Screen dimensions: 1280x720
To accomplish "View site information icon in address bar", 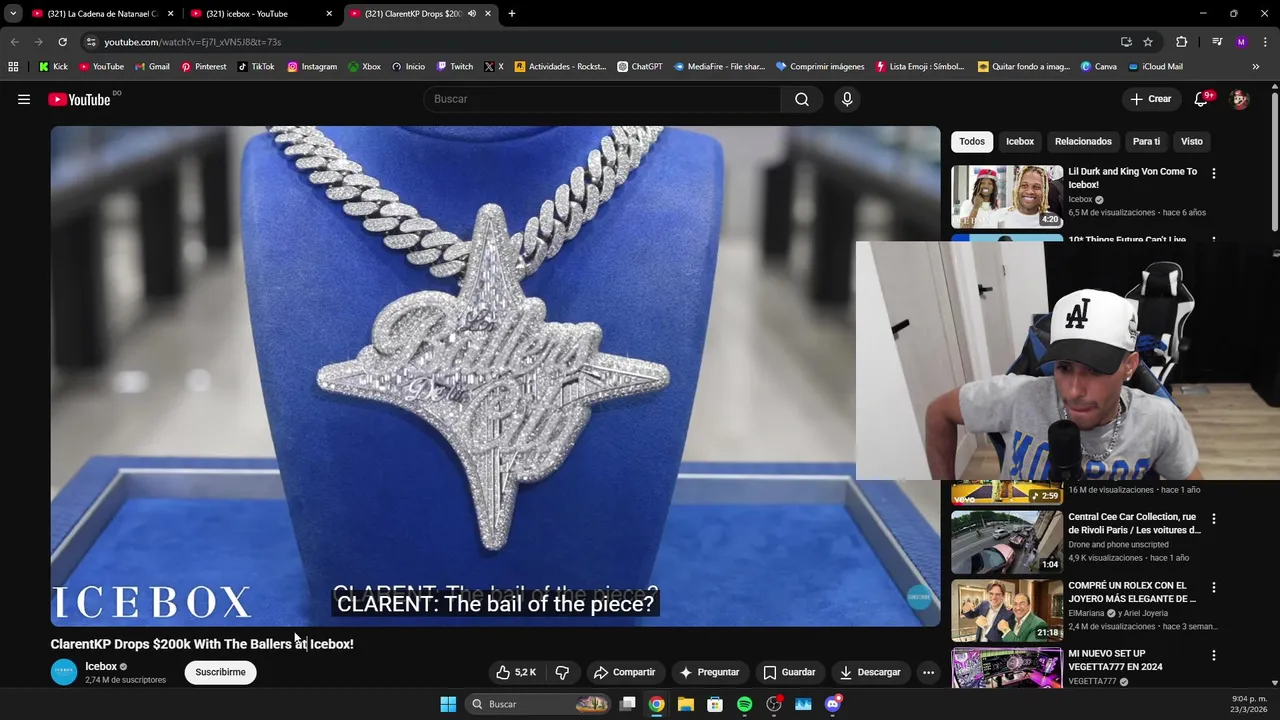I will [x=91, y=42].
